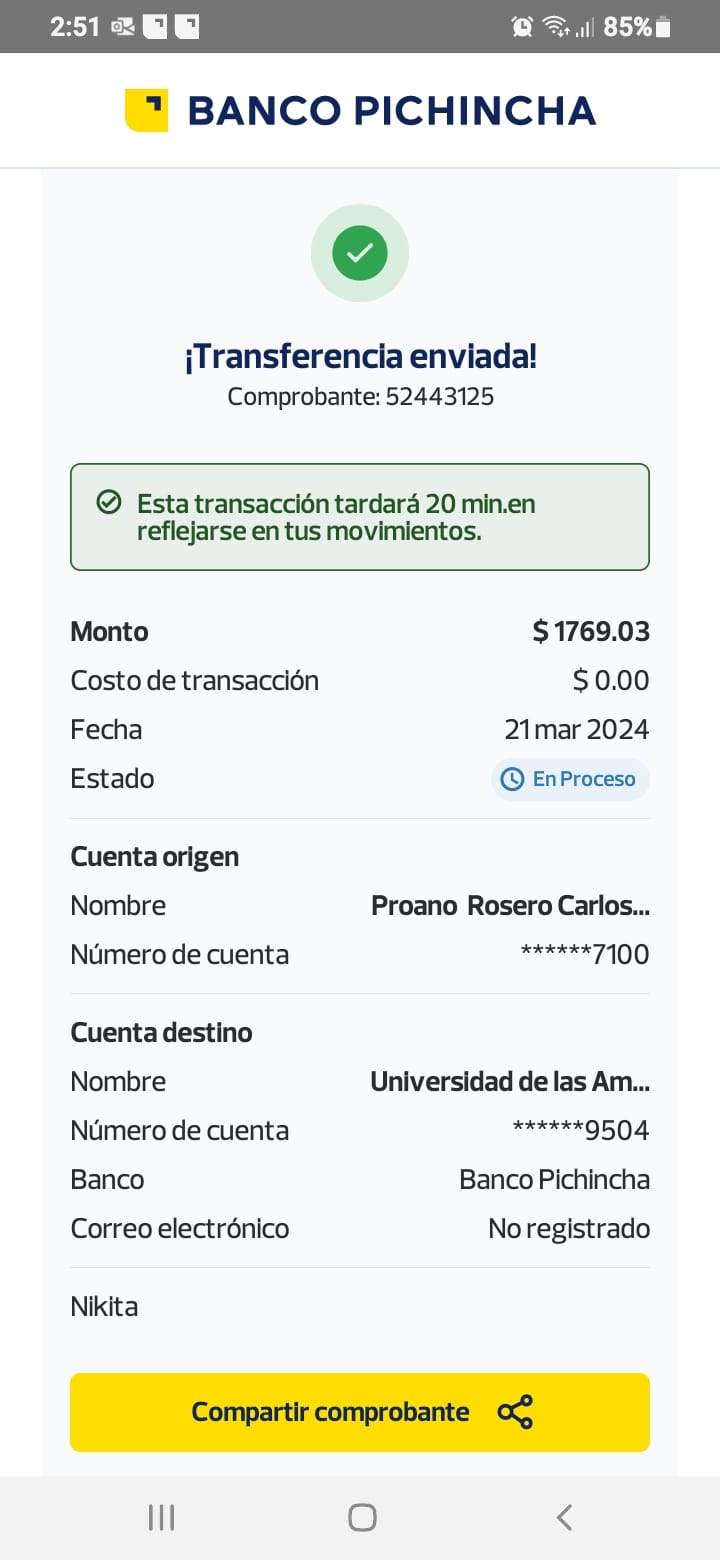Tap the Banco Pichincha yellow logo icon
Image resolution: width=720 pixels, height=1560 pixels.
pyautogui.click(x=146, y=110)
